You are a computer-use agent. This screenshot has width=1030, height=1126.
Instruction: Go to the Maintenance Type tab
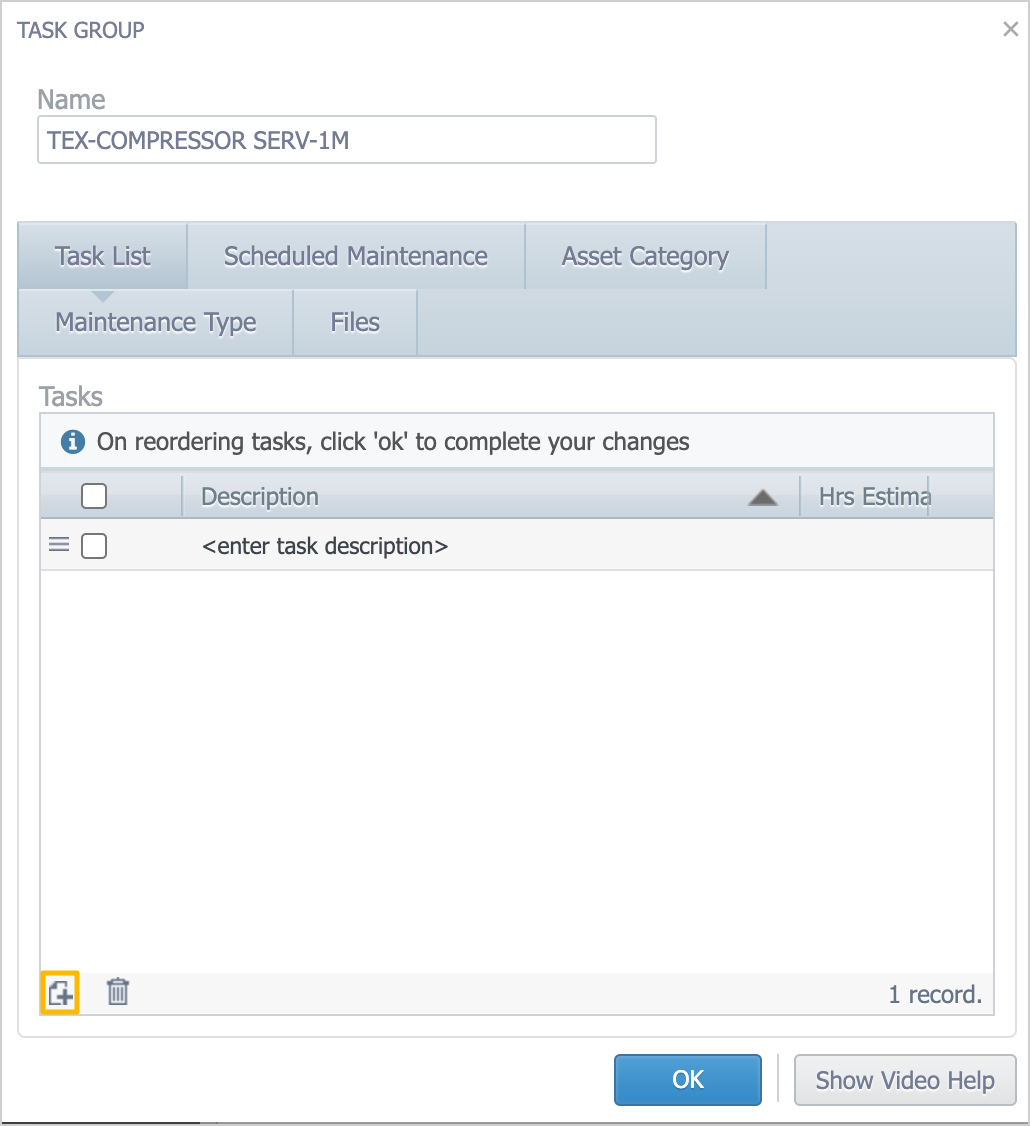pos(156,322)
